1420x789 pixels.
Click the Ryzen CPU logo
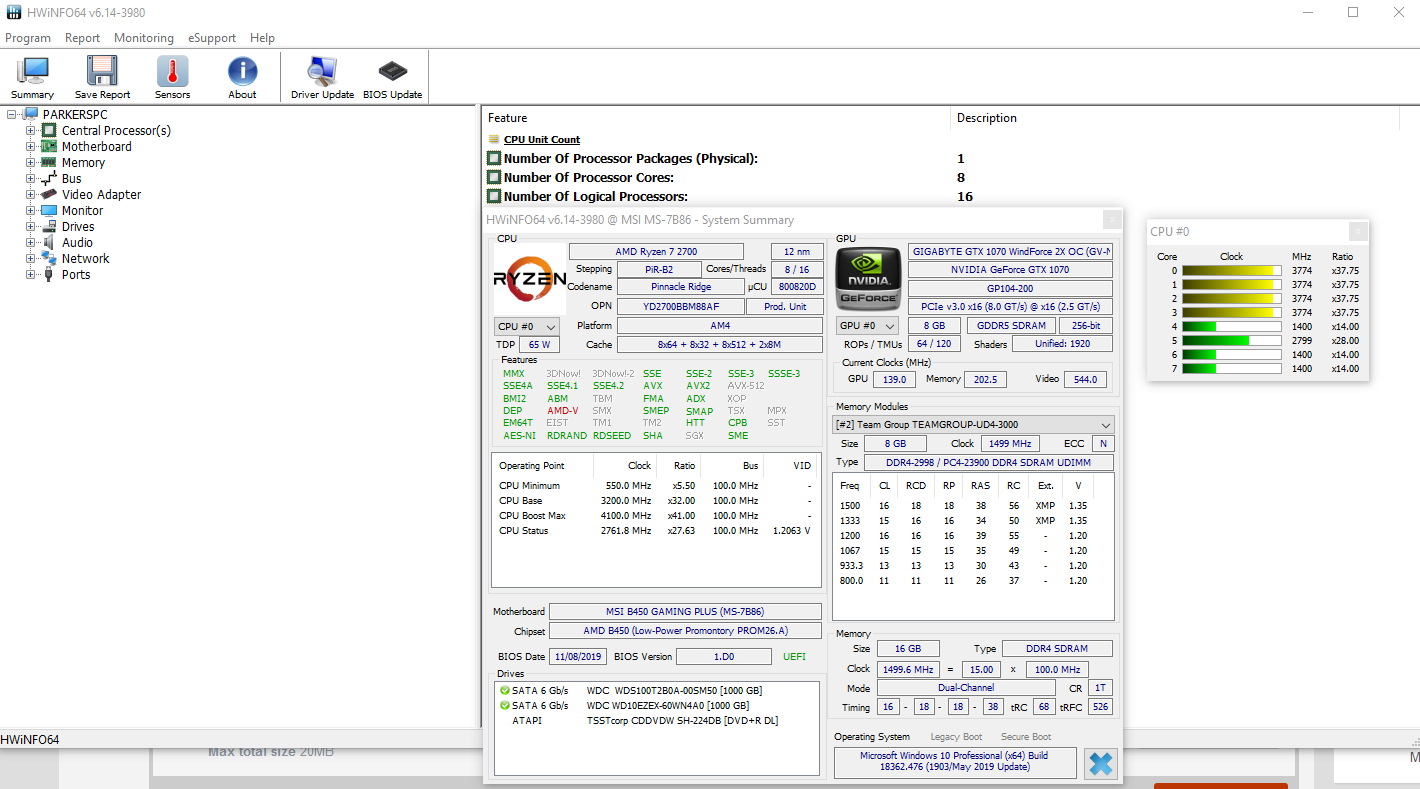pyautogui.click(x=529, y=279)
